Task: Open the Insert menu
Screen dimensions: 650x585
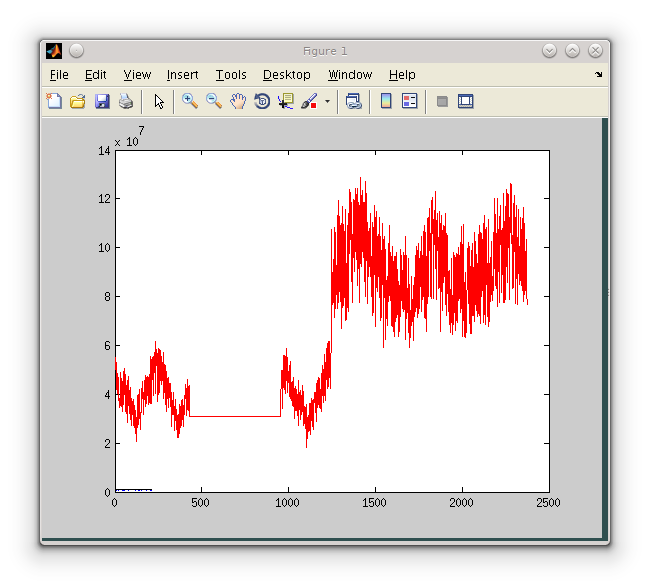Action: [182, 75]
